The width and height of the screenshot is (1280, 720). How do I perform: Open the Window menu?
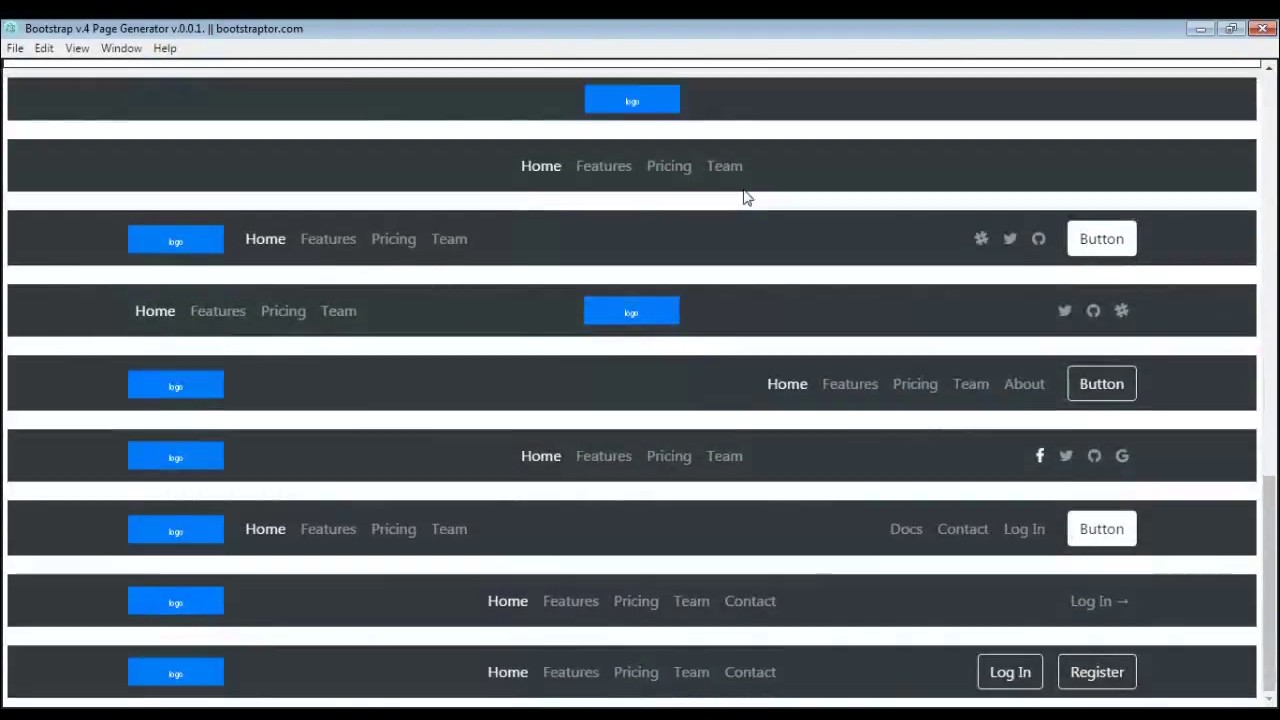121,48
